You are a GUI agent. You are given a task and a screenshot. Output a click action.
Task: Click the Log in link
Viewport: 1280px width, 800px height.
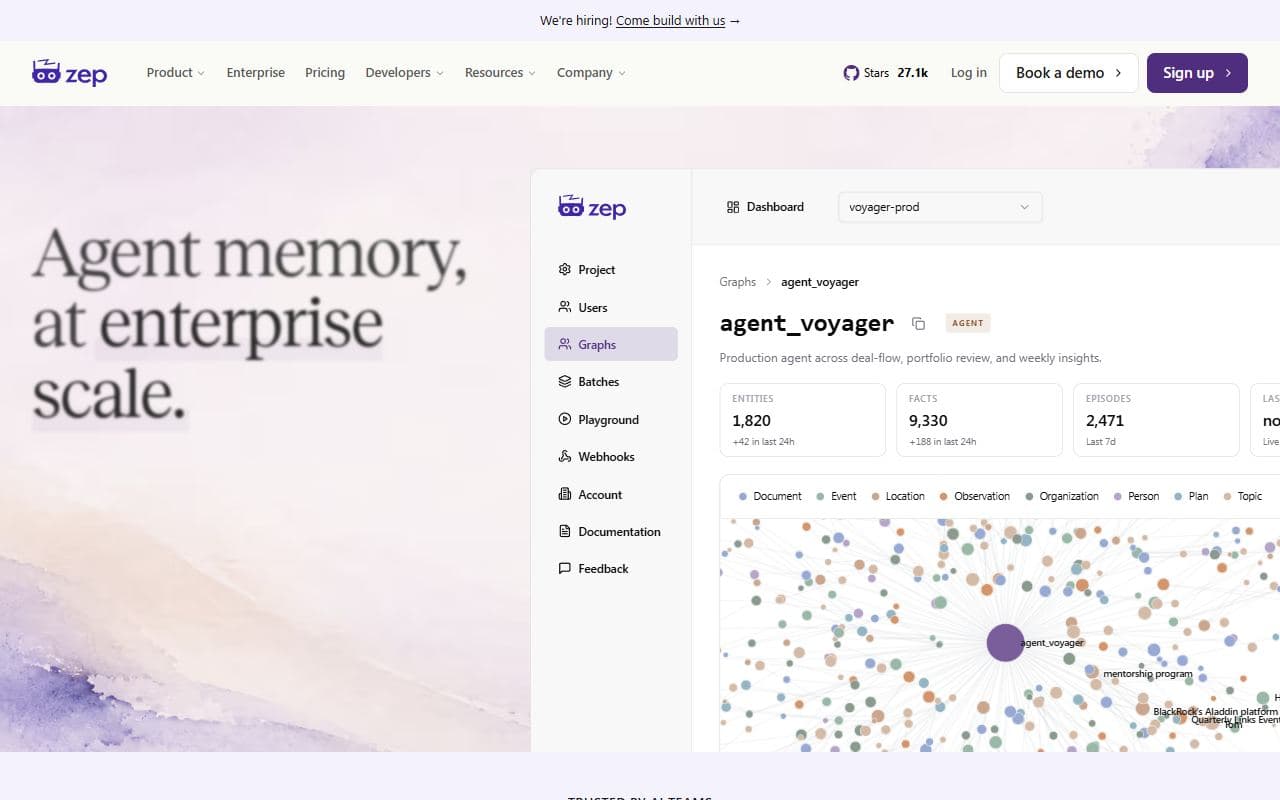(968, 73)
